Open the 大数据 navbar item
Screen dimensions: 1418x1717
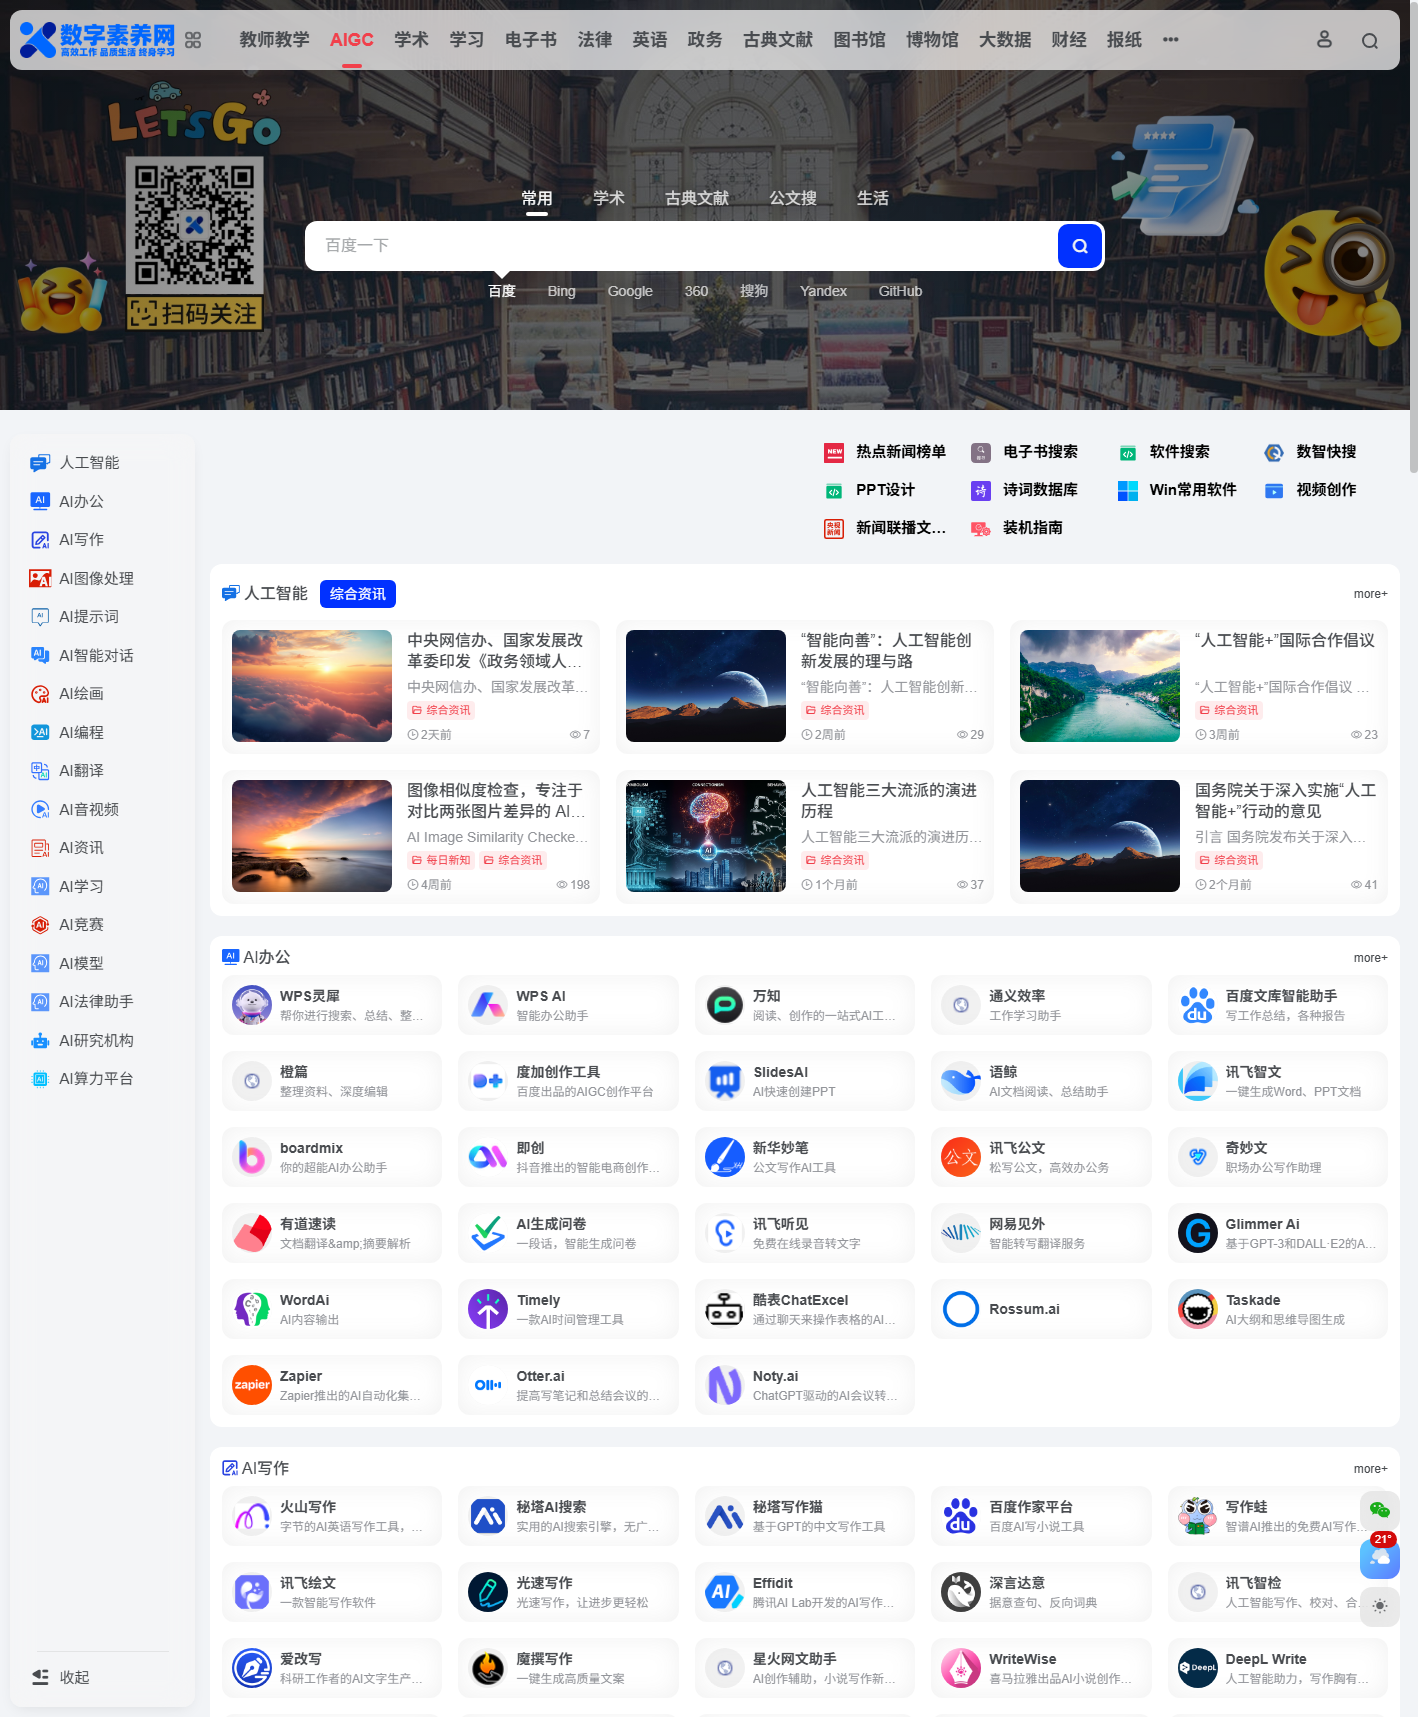1005,40
